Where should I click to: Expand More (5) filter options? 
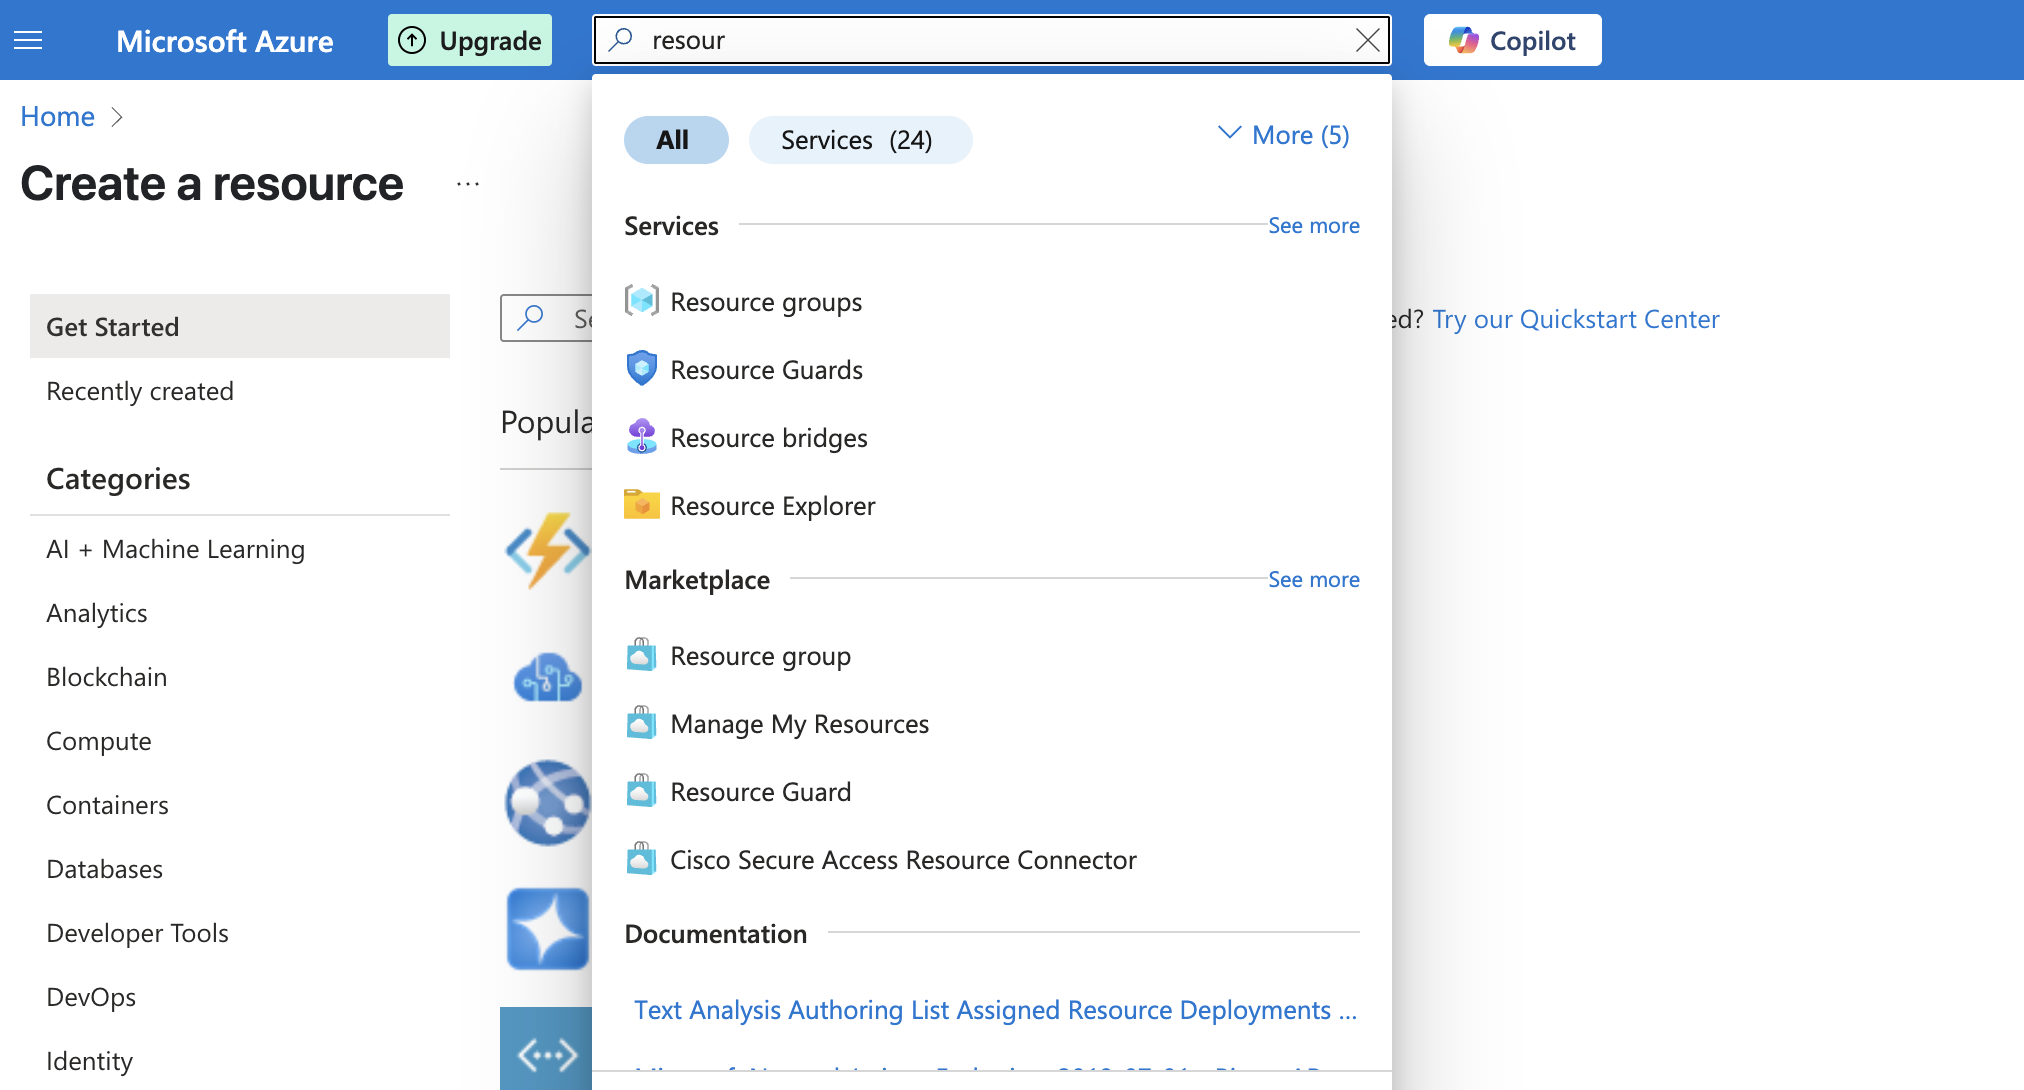point(1283,135)
